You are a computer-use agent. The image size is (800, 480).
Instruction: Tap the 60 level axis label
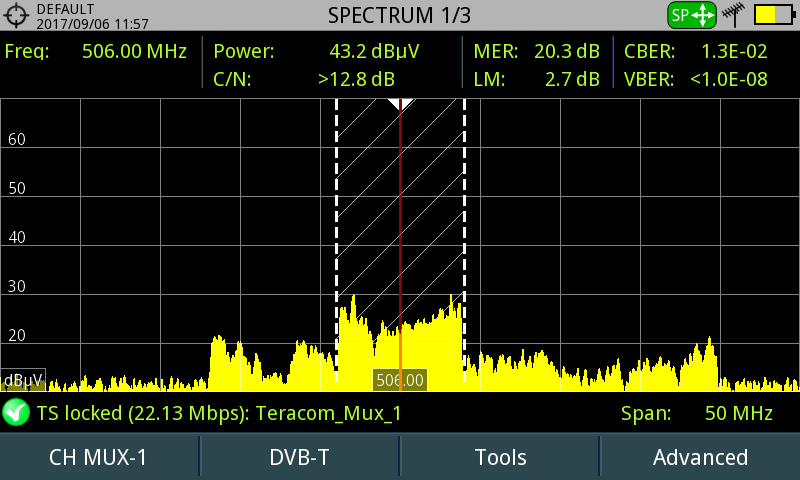(17, 139)
